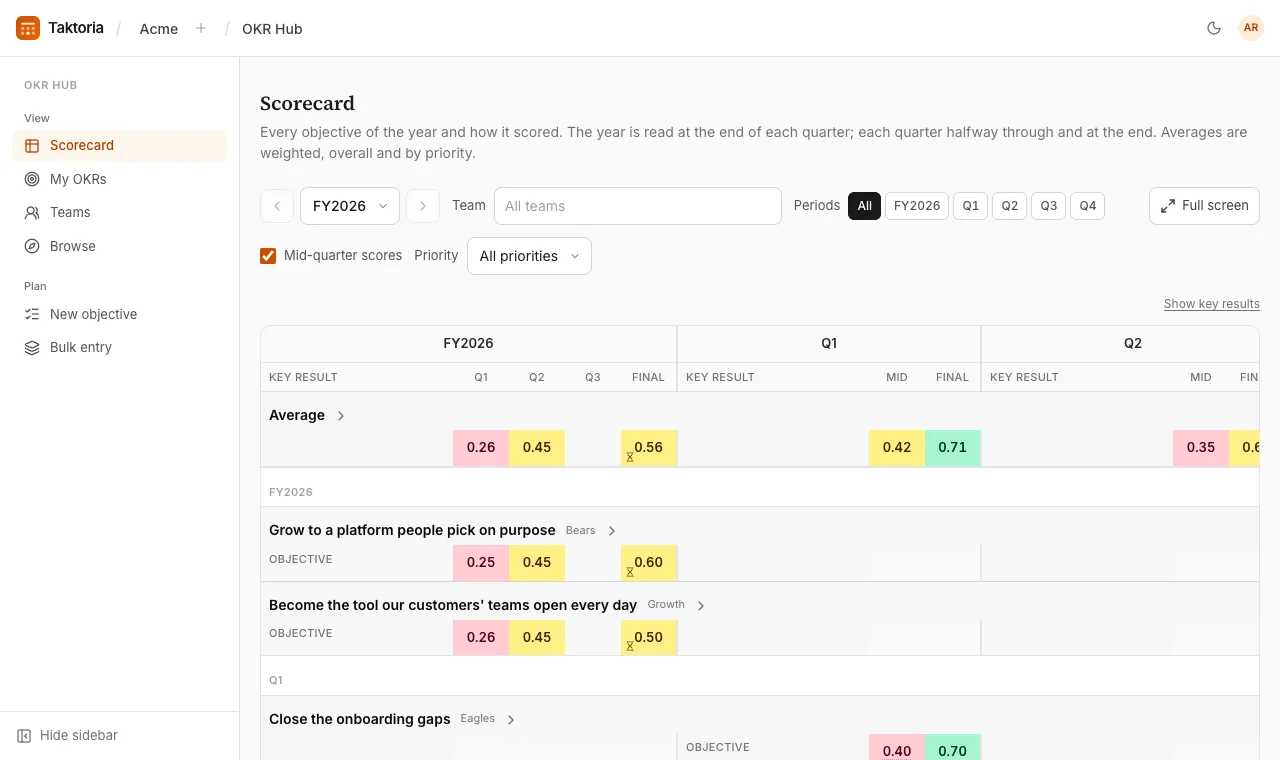Toggle dark mode moon icon
1280x760 pixels.
pyautogui.click(x=1214, y=28)
